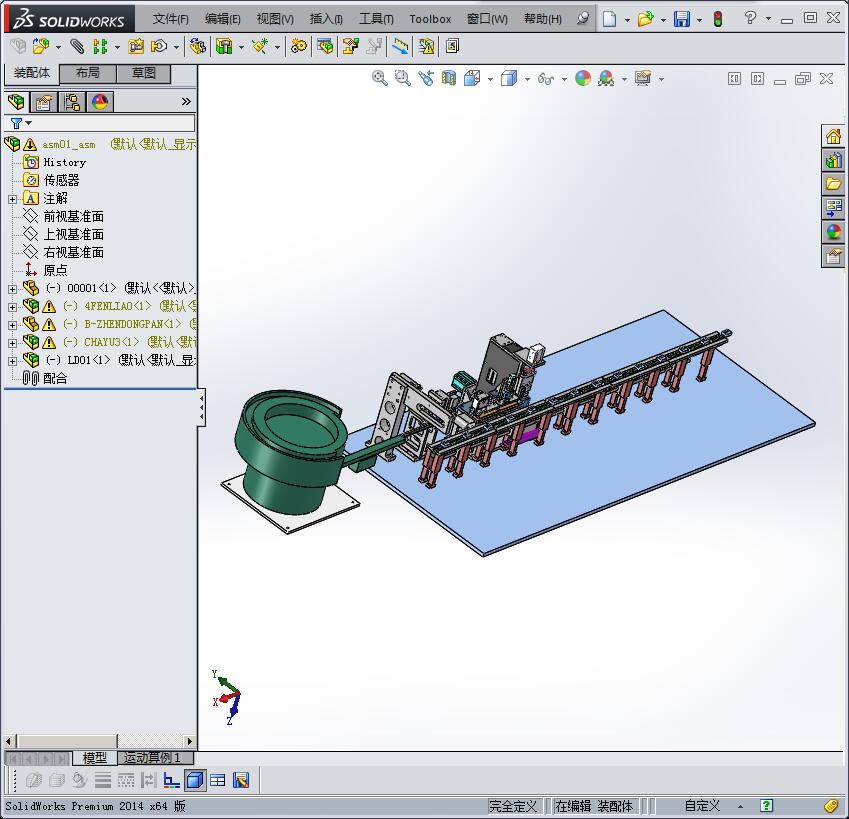Screen dimensions: 849x819
Task: Expand the 4FENLIAO<1> component node
Action: (12, 307)
